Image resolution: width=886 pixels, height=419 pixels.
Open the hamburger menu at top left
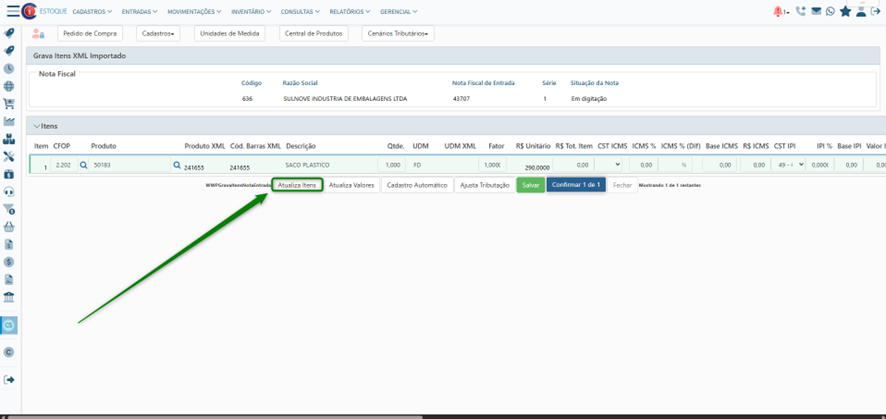click(11, 11)
